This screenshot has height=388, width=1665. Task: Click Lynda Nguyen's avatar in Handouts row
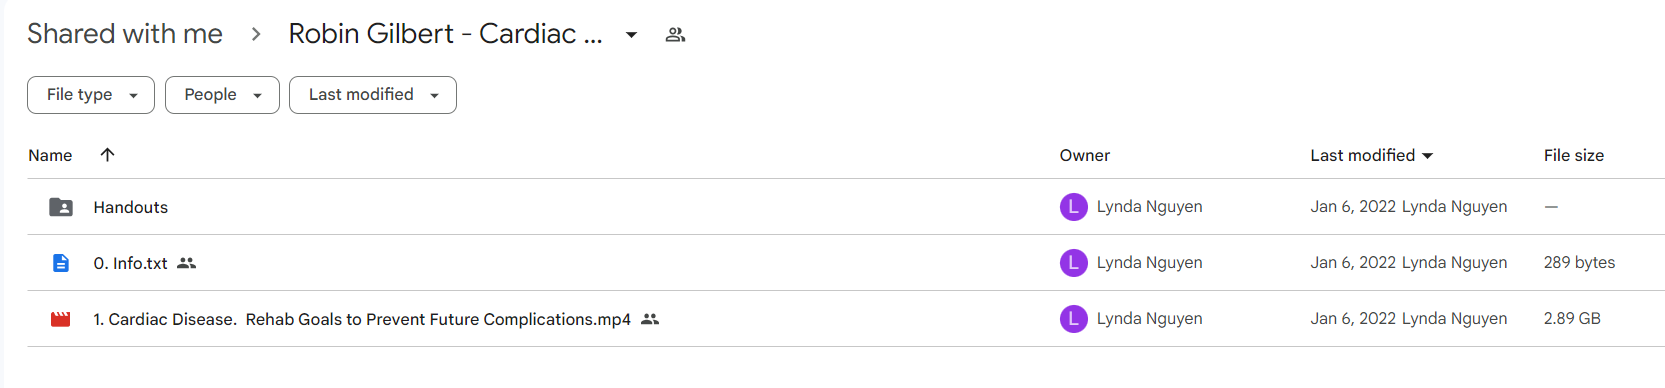[x=1073, y=207]
